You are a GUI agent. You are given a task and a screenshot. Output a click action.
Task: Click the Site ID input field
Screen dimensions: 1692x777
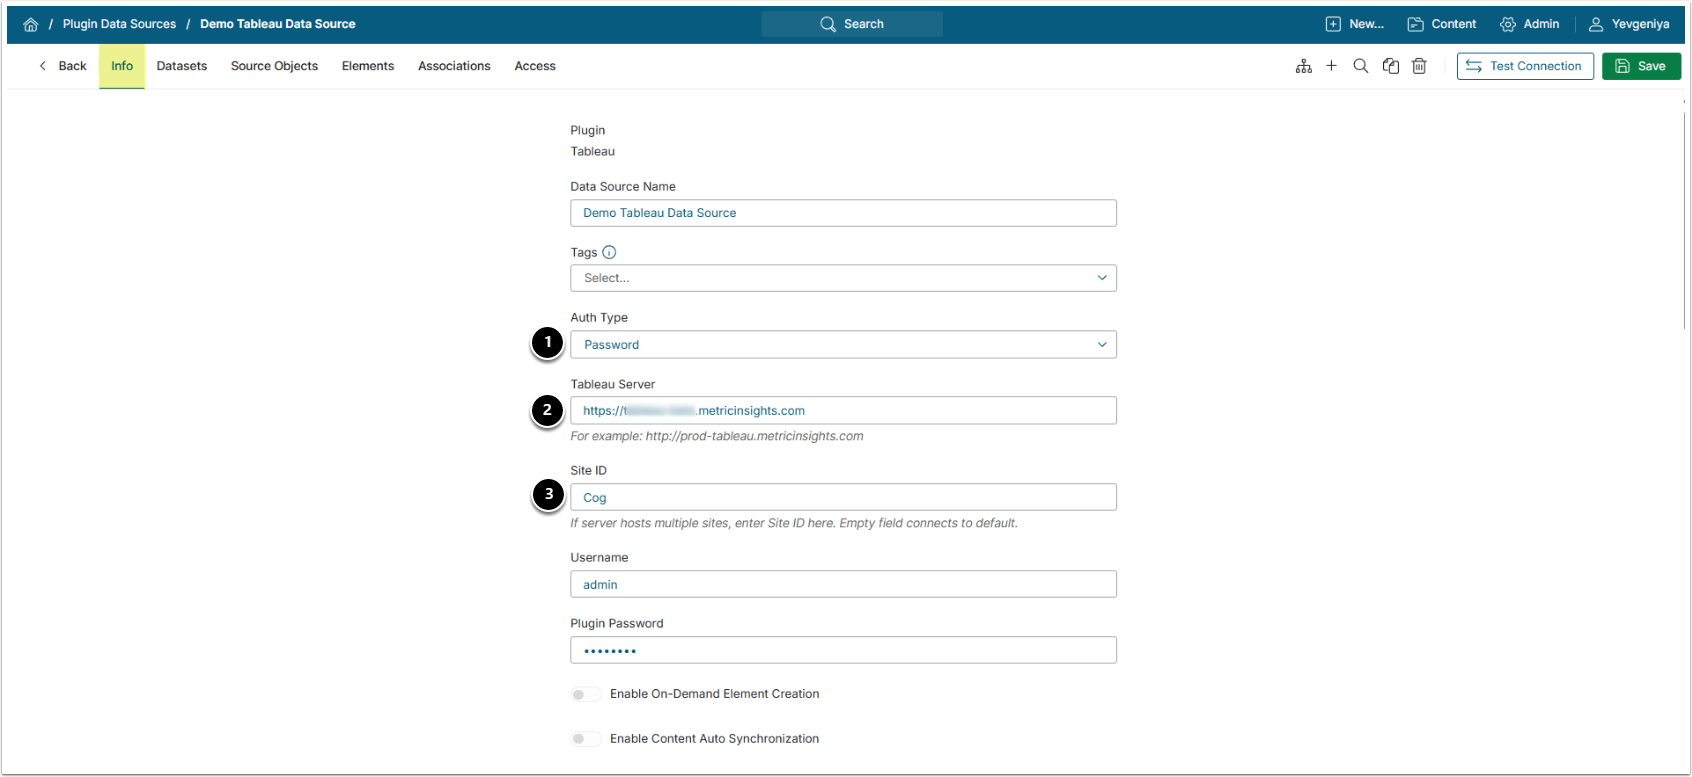pos(842,497)
